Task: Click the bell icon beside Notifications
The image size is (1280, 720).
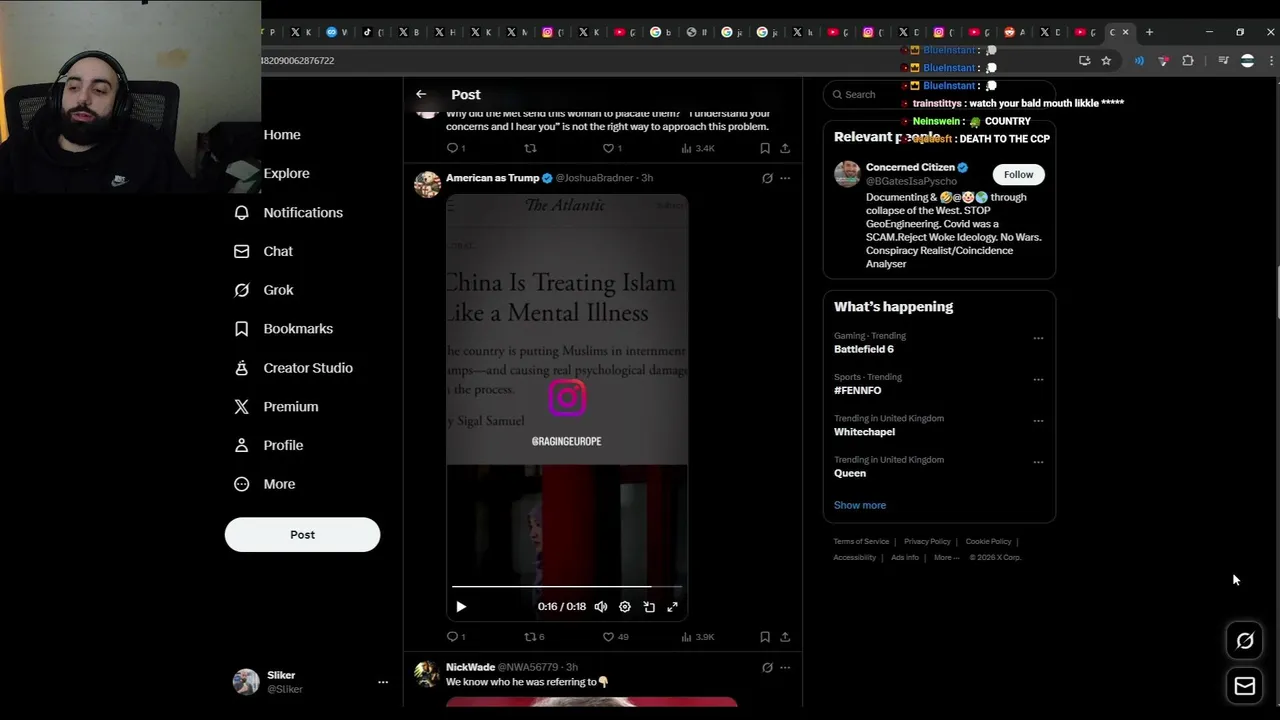Action: point(241,213)
